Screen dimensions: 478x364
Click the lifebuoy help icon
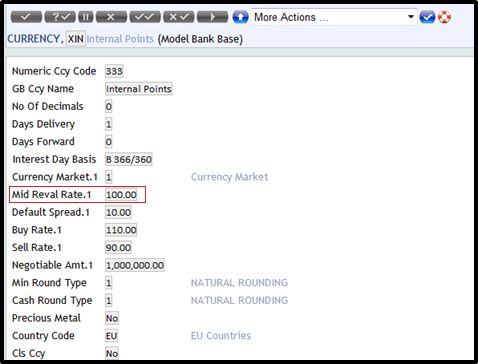click(x=444, y=17)
